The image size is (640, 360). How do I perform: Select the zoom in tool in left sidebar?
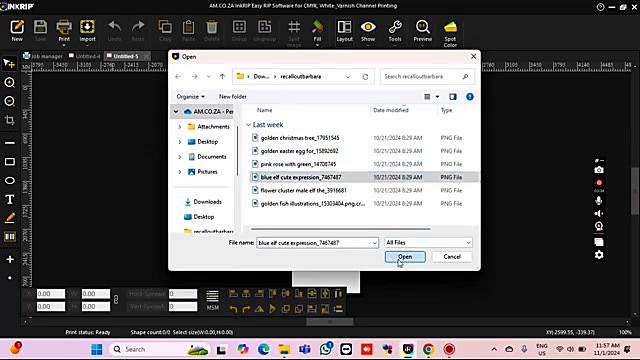pyautogui.click(x=9, y=82)
